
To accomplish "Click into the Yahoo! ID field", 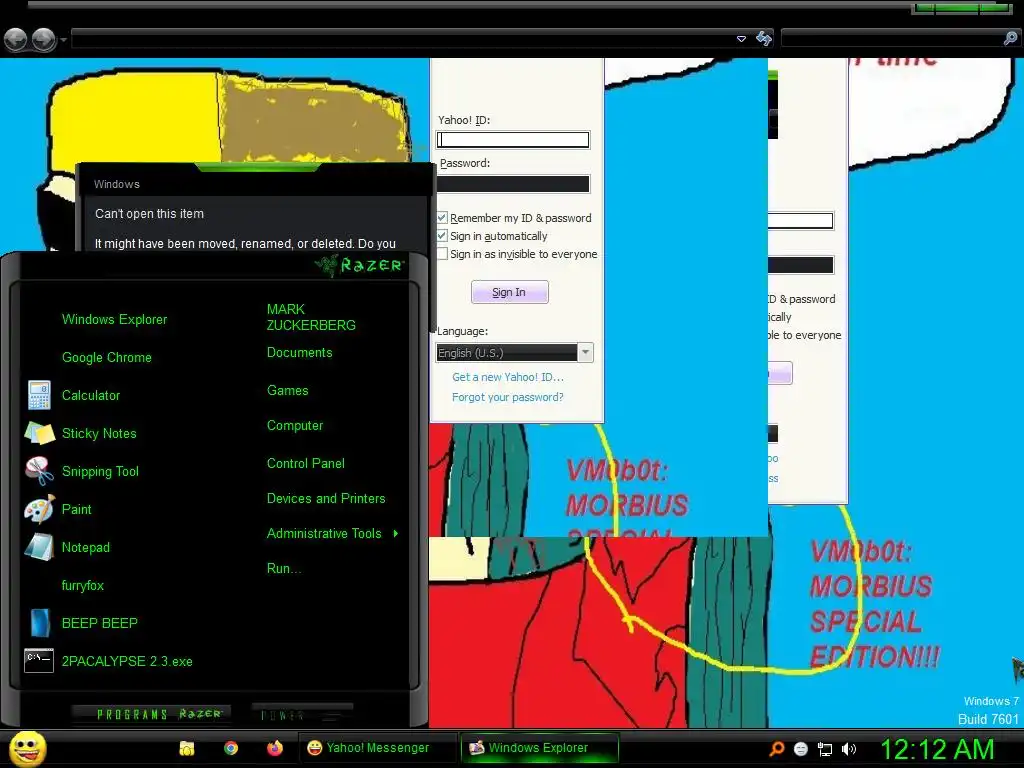I will [513, 140].
